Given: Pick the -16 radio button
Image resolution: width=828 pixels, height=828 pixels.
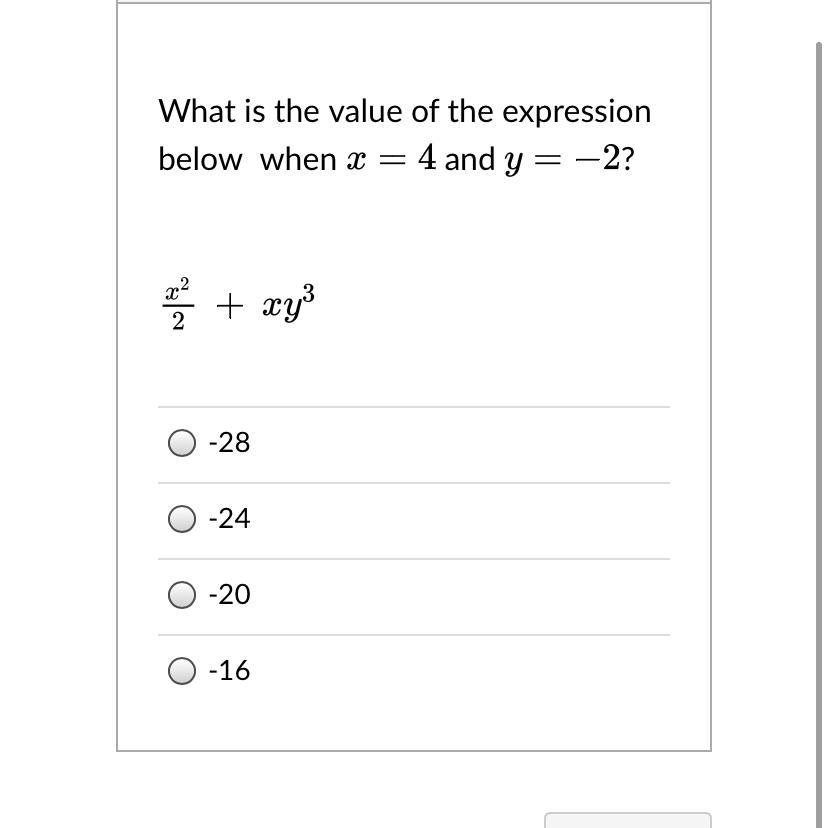Looking at the screenshot, I should click(182, 671).
